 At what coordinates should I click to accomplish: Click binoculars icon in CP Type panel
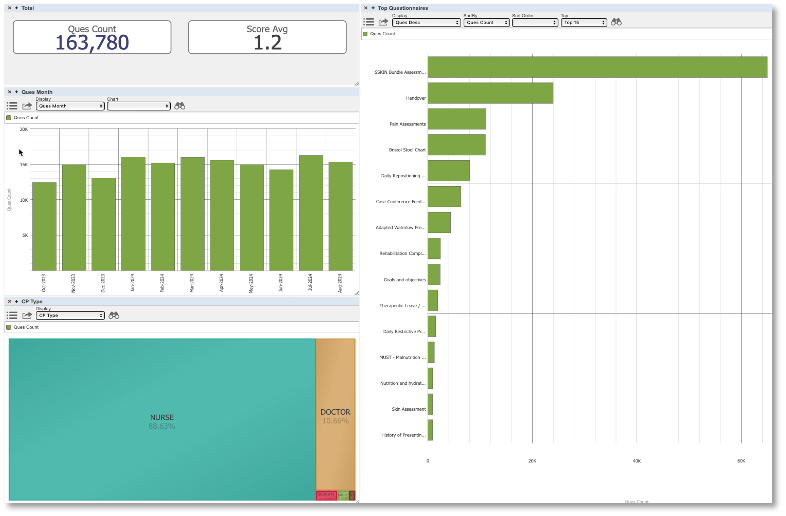(x=114, y=315)
